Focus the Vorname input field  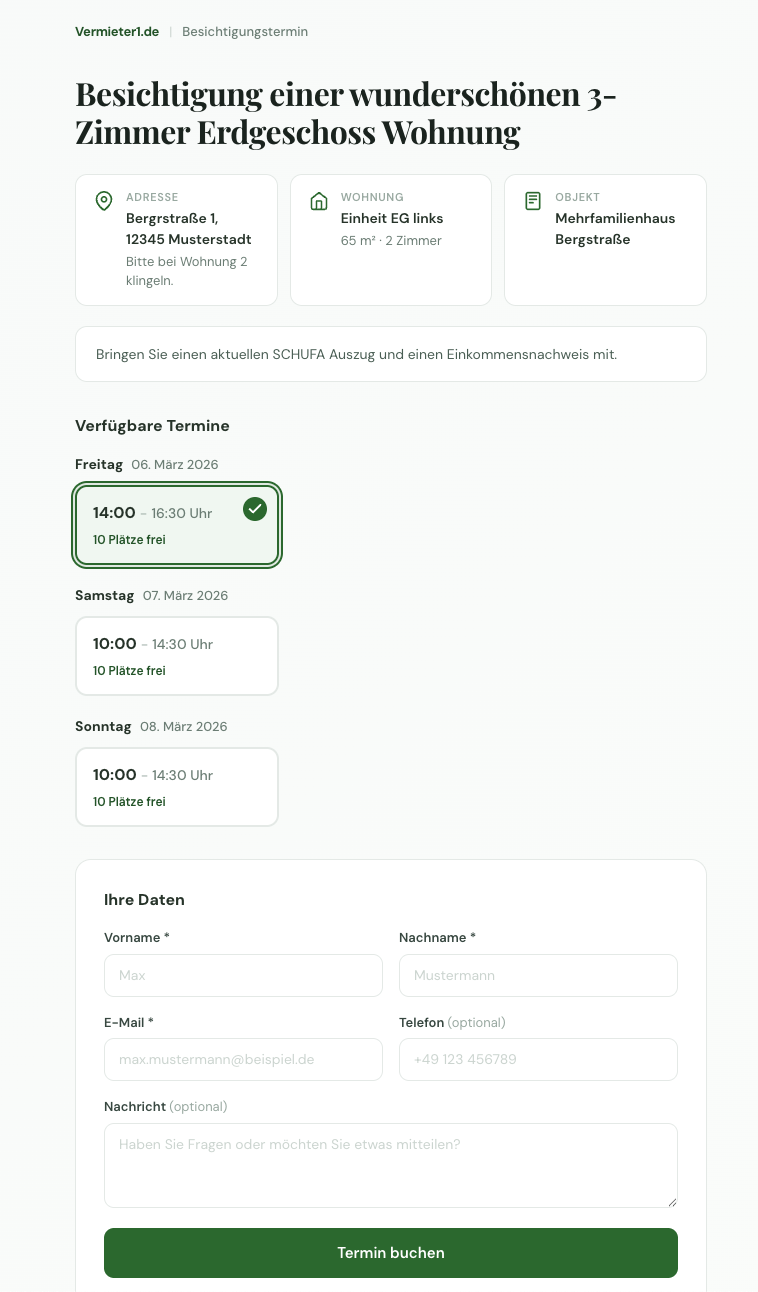tap(243, 975)
